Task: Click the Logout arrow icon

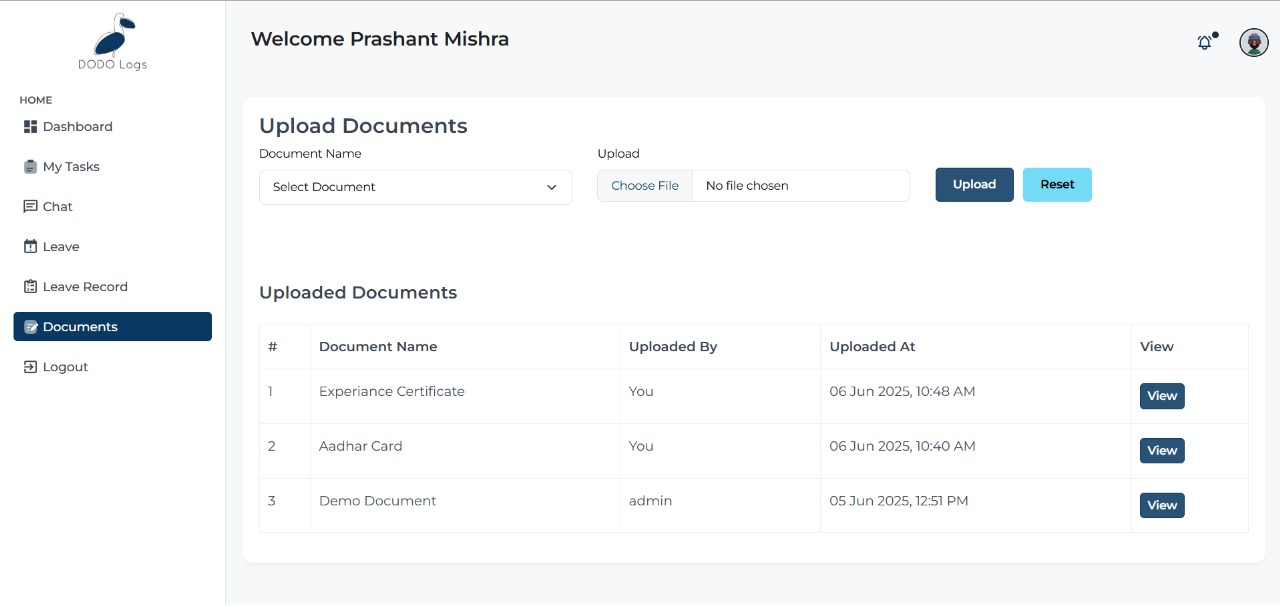Action: 30,366
